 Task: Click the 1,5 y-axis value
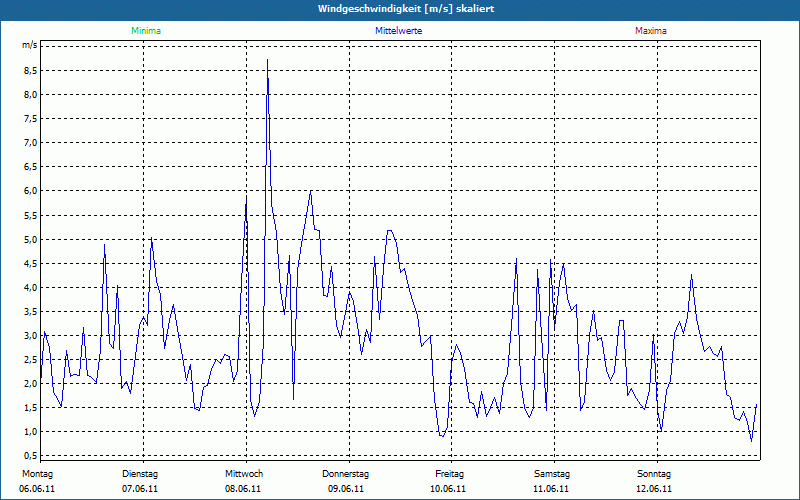[31, 408]
